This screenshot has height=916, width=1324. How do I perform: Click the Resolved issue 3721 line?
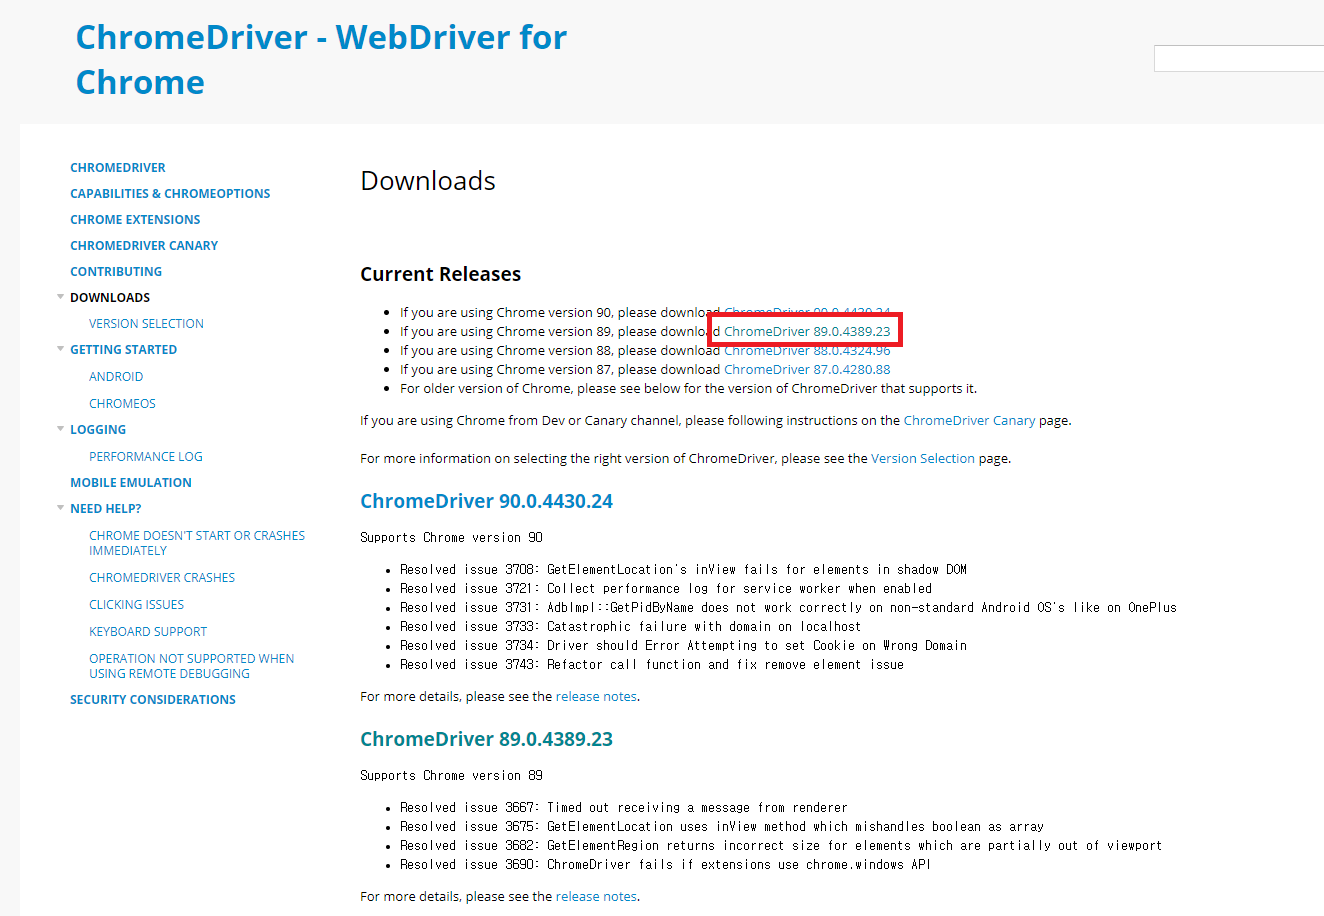click(x=666, y=589)
